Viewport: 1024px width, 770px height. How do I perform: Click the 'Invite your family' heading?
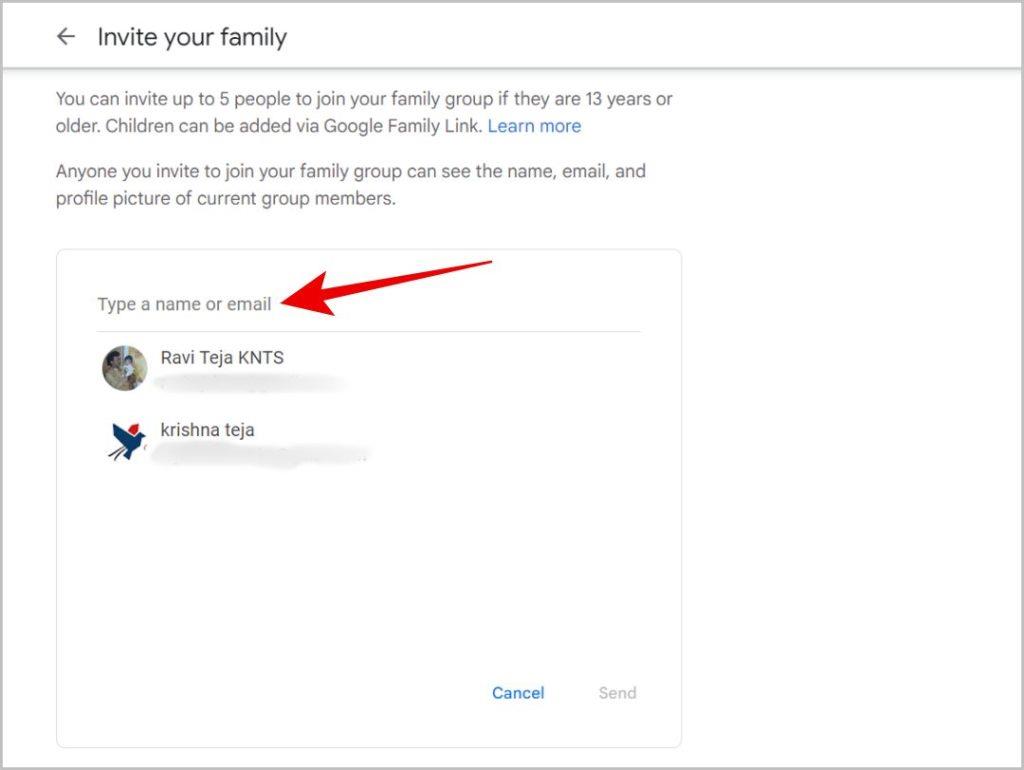pos(192,37)
